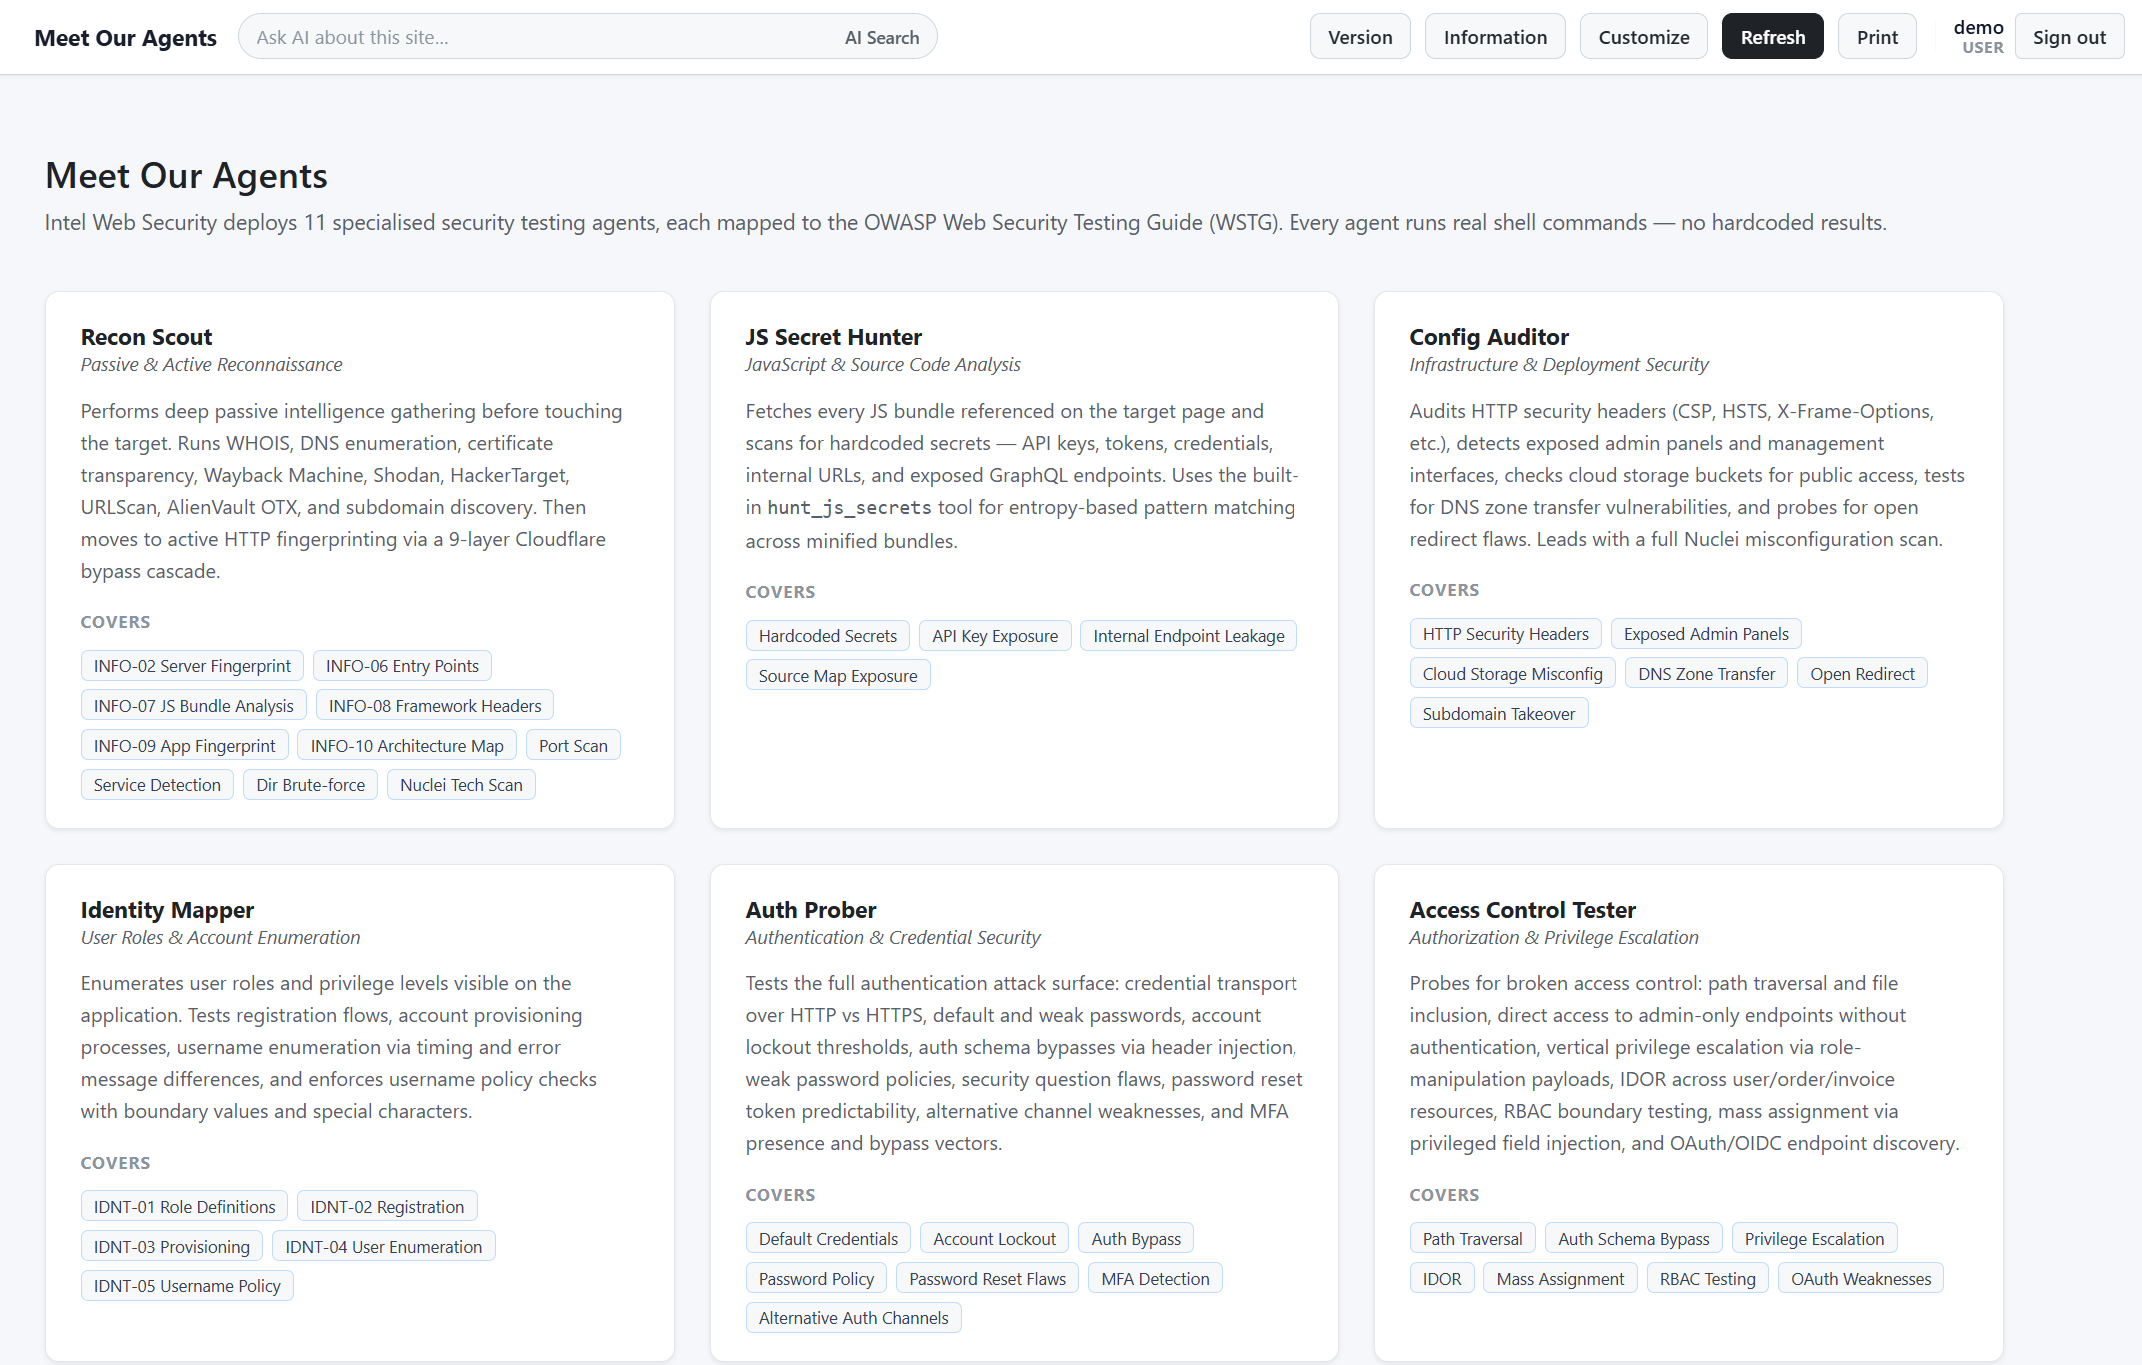Click the 'Authentication & Credential Security' subtitle
Screen dimensions: 2142x1365
pos(892,938)
